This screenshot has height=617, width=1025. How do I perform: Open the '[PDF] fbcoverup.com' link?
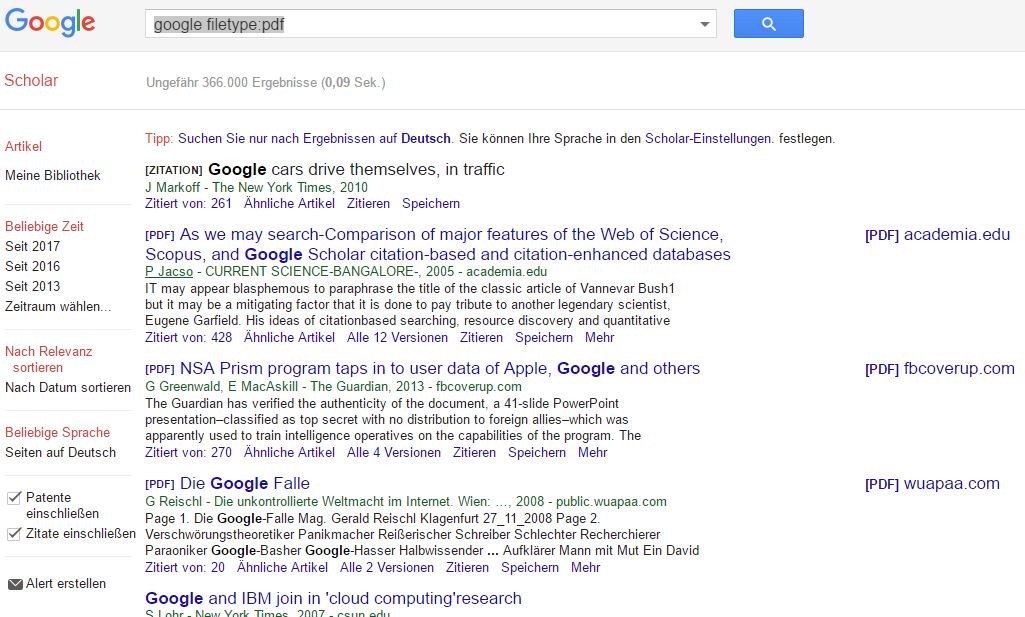(939, 369)
